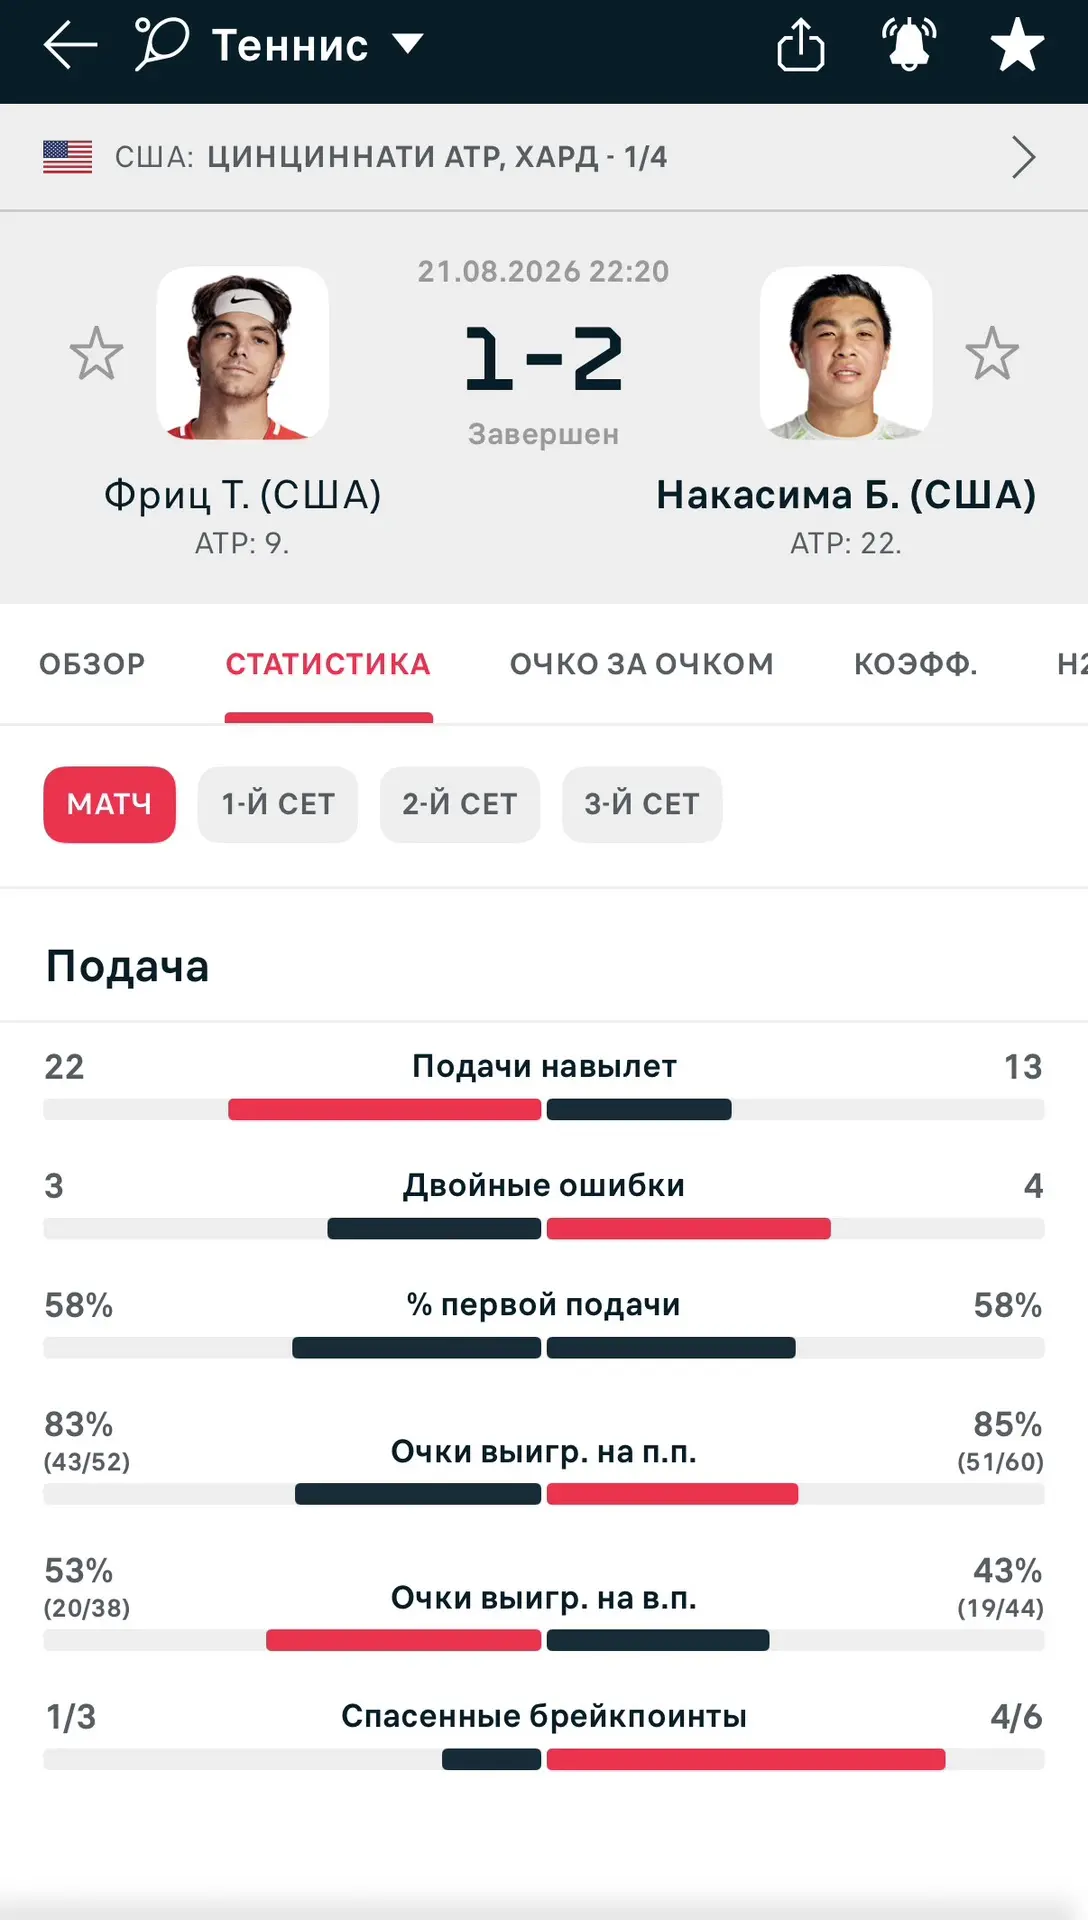
Task: Tap the tennis racket sport icon
Action: (x=161, y=45)
